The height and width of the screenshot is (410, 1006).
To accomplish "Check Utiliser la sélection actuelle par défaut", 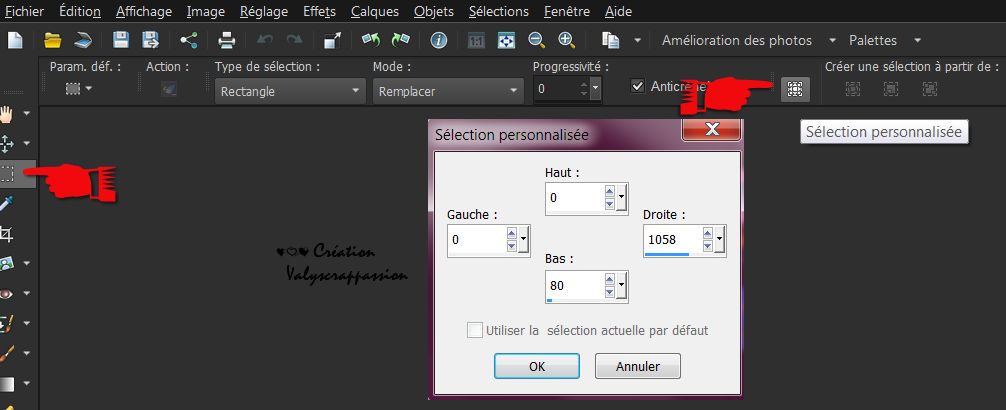I will tap(475, 330).
